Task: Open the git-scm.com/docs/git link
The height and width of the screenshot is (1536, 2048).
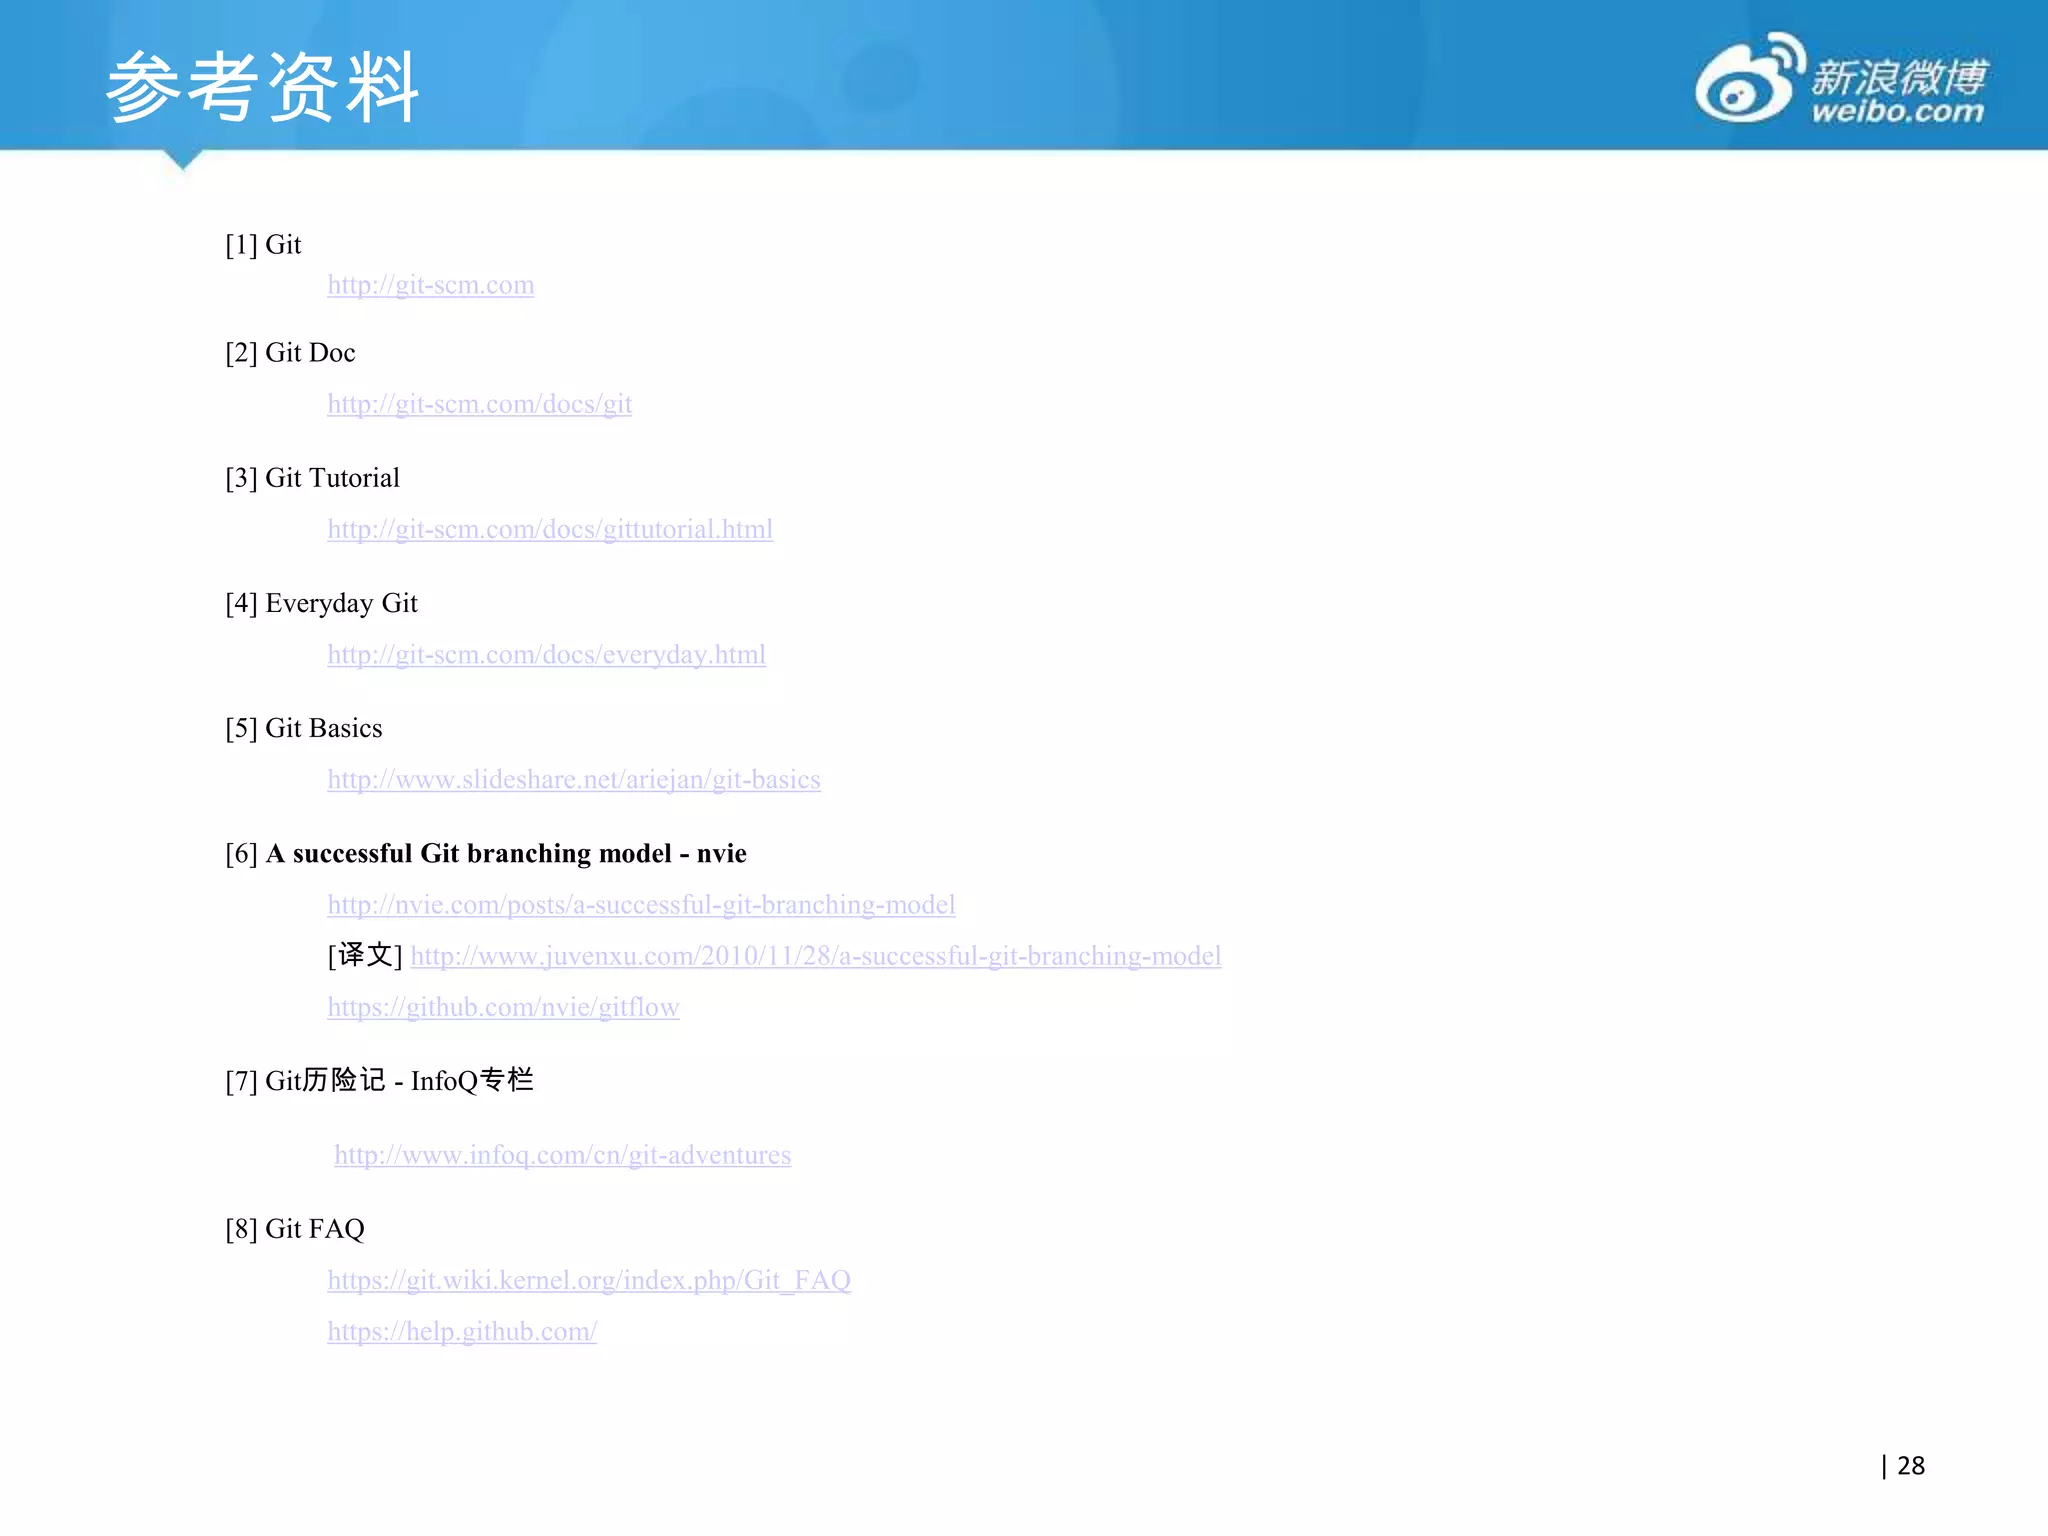Action: pyautogui.click(x=480, y=404)
